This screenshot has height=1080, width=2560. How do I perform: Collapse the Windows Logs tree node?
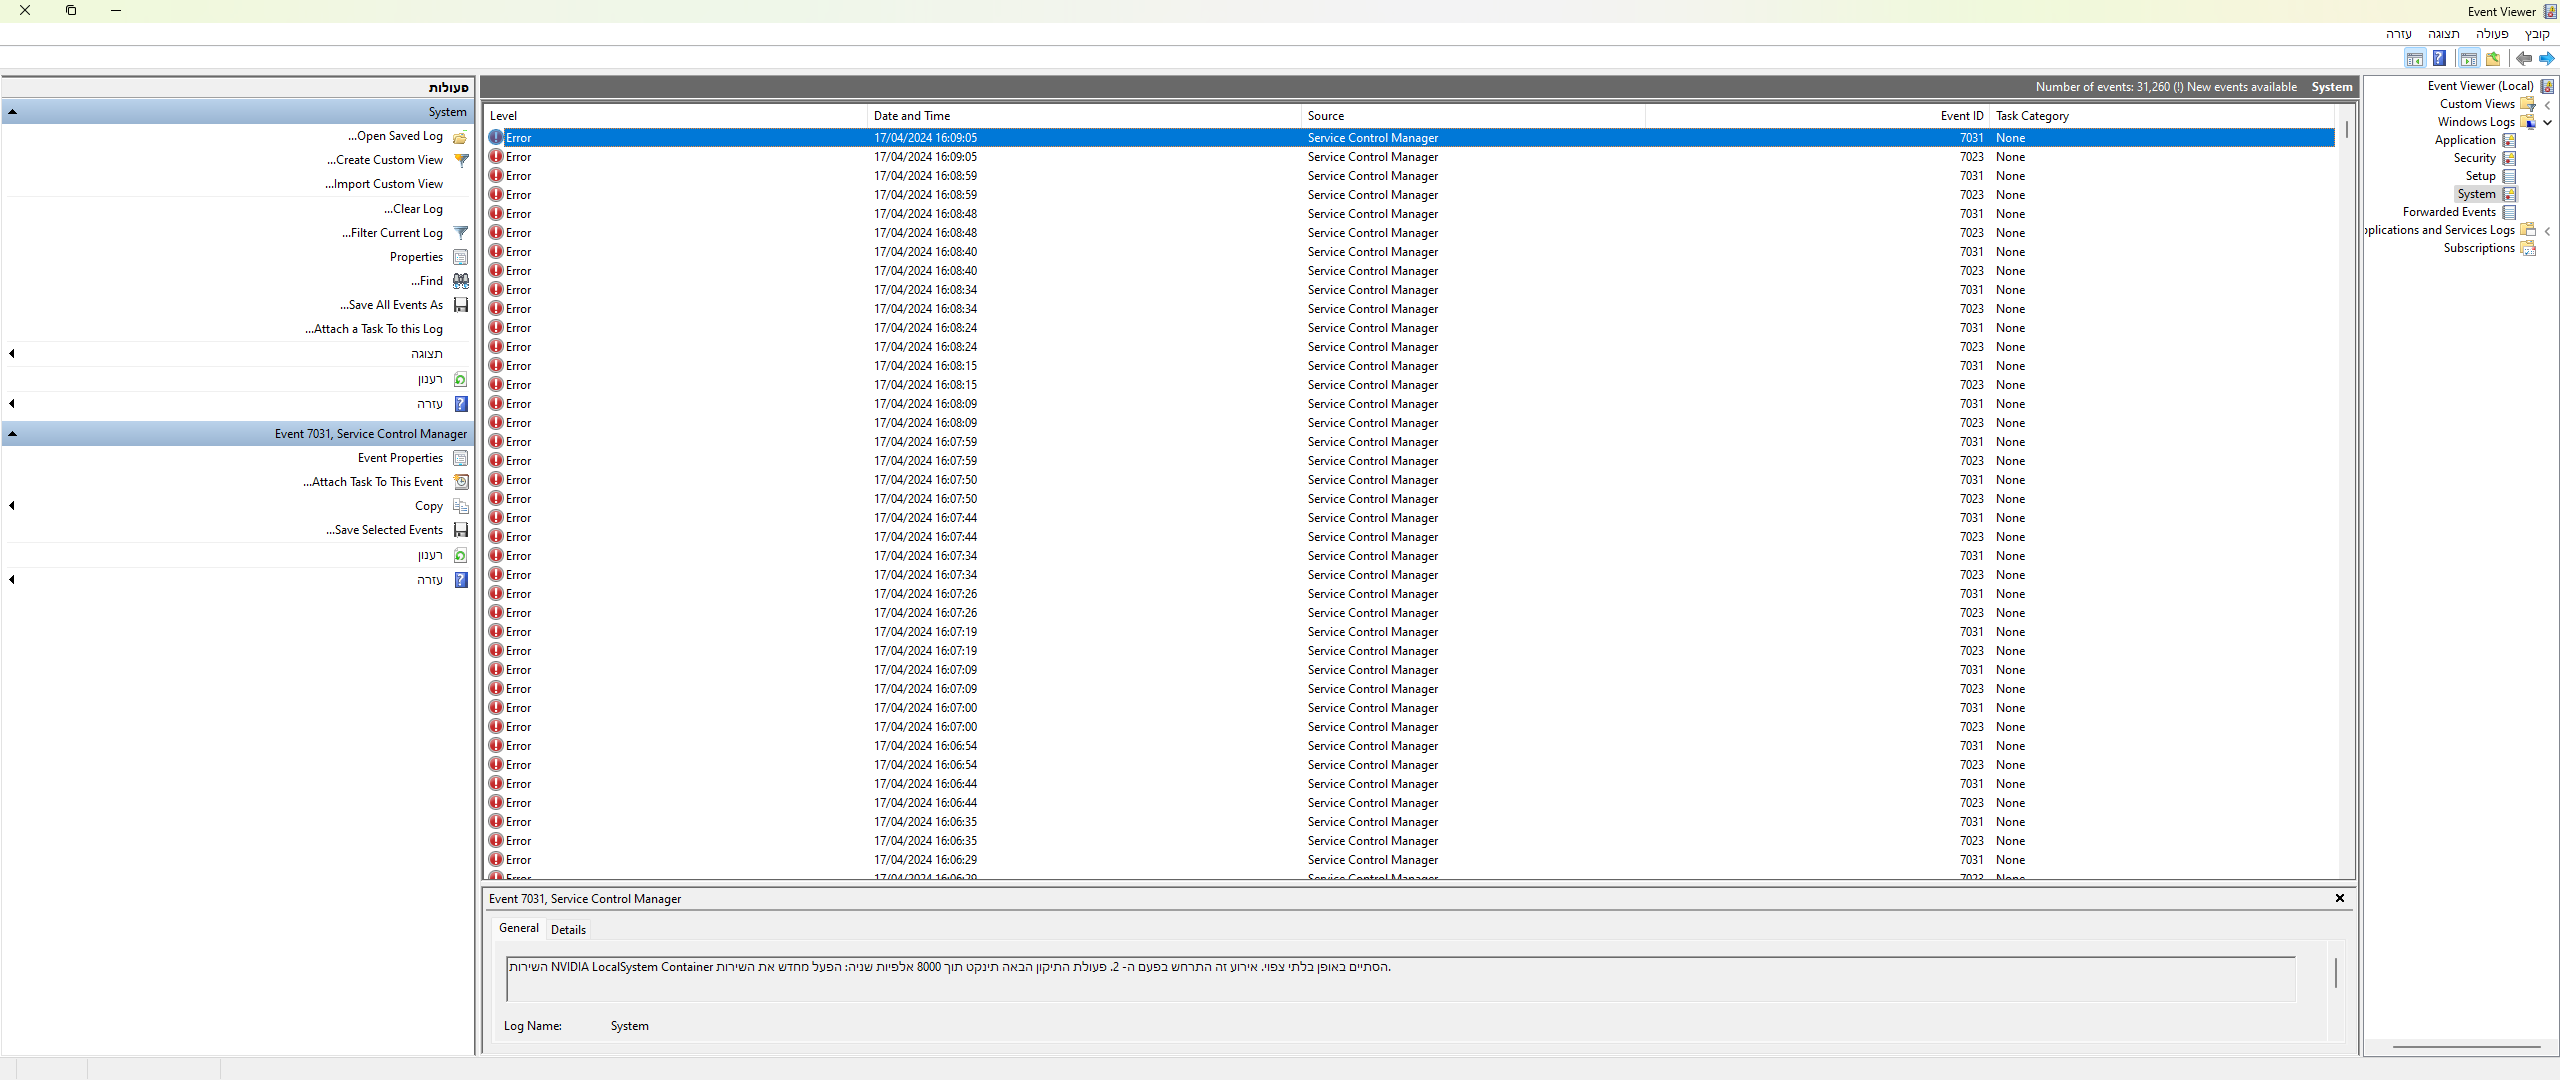(2547, 123)
